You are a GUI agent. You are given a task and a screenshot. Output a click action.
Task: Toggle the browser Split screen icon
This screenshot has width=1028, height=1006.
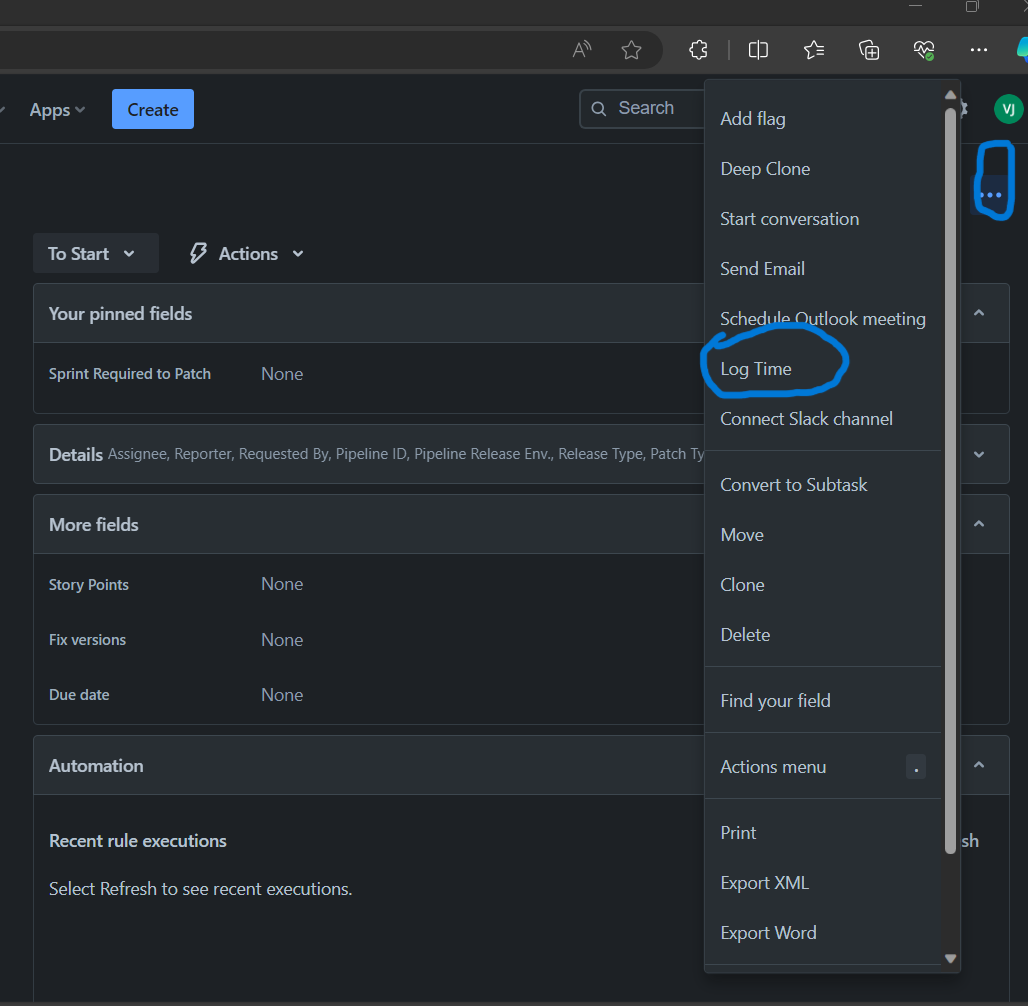tap(758, 50)
